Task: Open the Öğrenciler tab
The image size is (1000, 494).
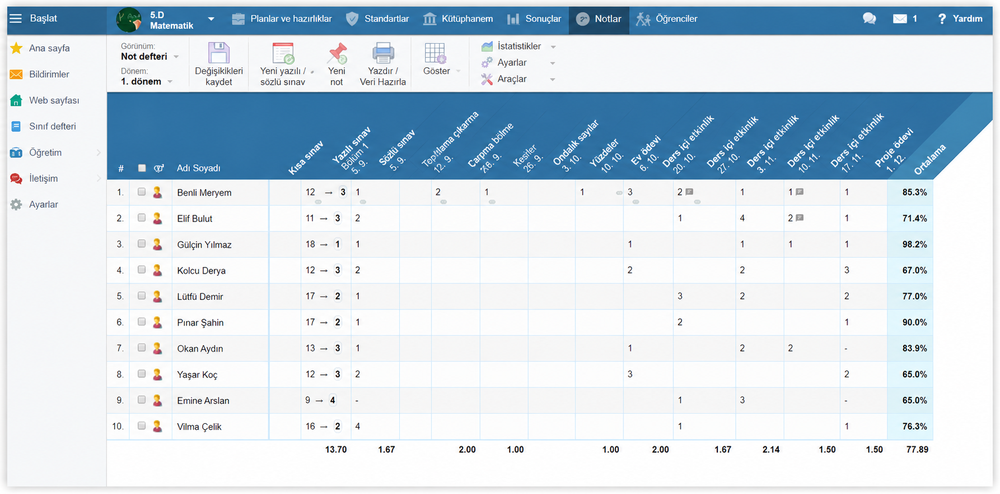Action: pyautogui.click(x=666, y=18)
